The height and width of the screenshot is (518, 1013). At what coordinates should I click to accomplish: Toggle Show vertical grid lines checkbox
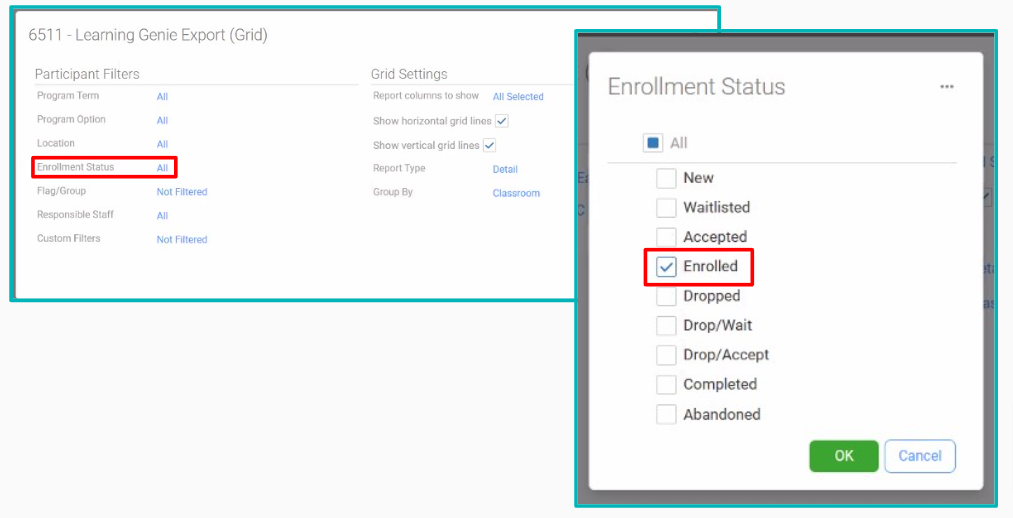point(490,145)
